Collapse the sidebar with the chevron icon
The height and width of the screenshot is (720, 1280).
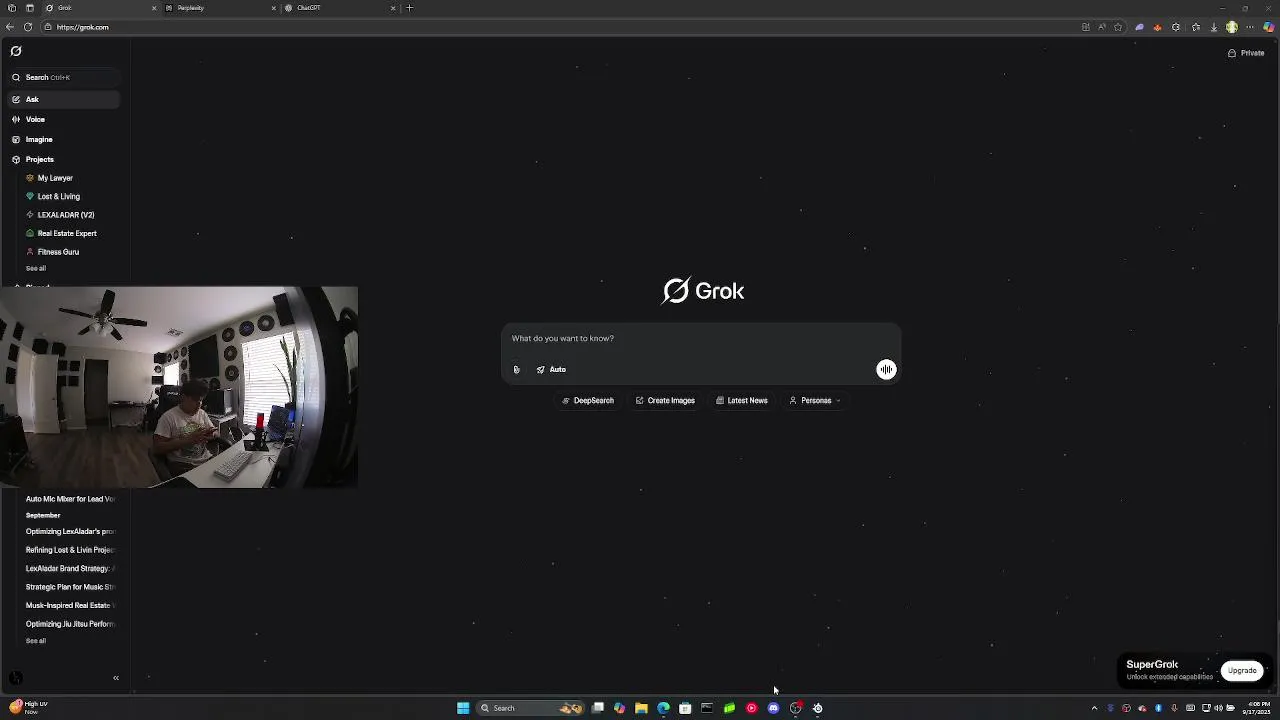coord(116,678)
